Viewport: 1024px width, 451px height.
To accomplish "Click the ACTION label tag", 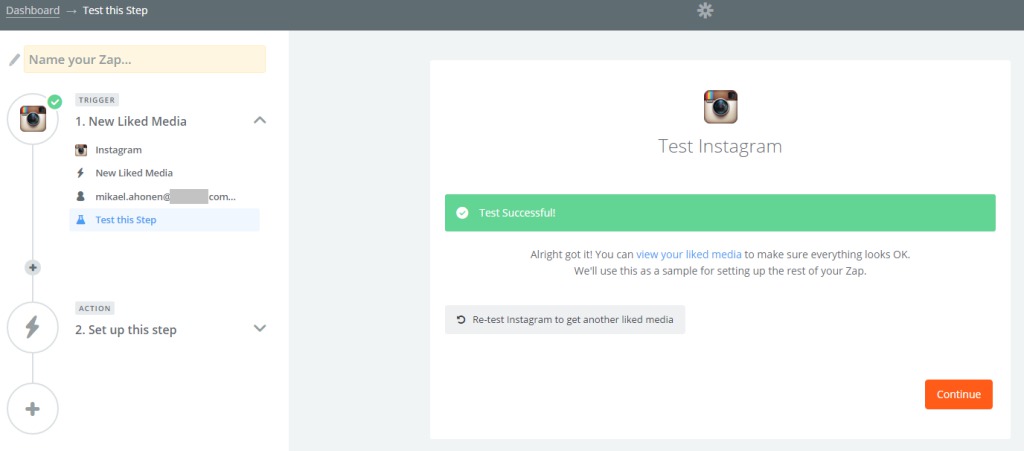I will tap(95, 308).
